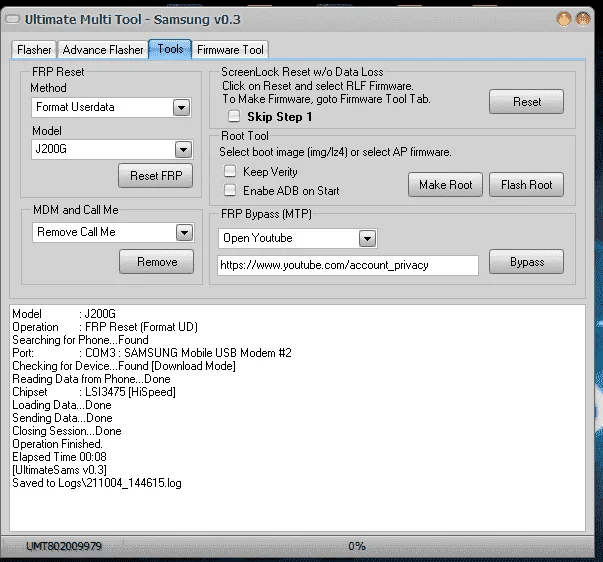Click the Format Userdata combo box field
Image resolution: width=603 pixels, height=562 pixels.
tap(111, 107)
